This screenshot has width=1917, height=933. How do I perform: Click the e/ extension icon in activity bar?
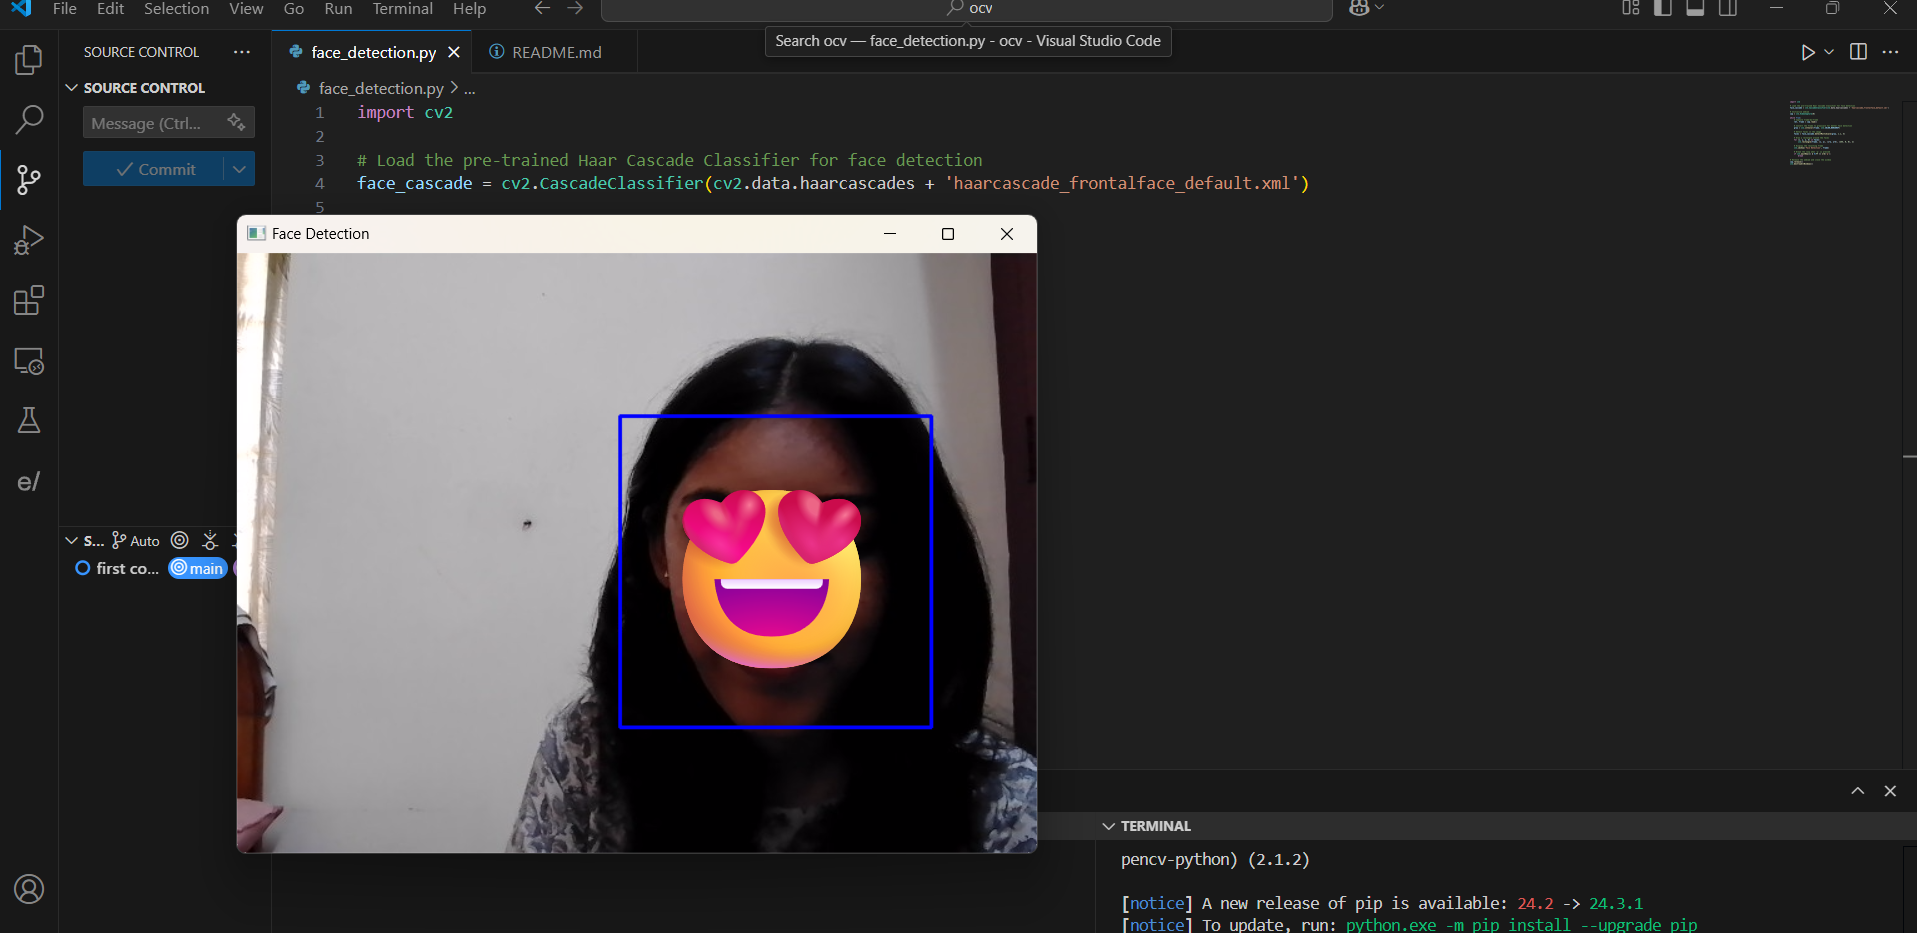pos(29,482)
